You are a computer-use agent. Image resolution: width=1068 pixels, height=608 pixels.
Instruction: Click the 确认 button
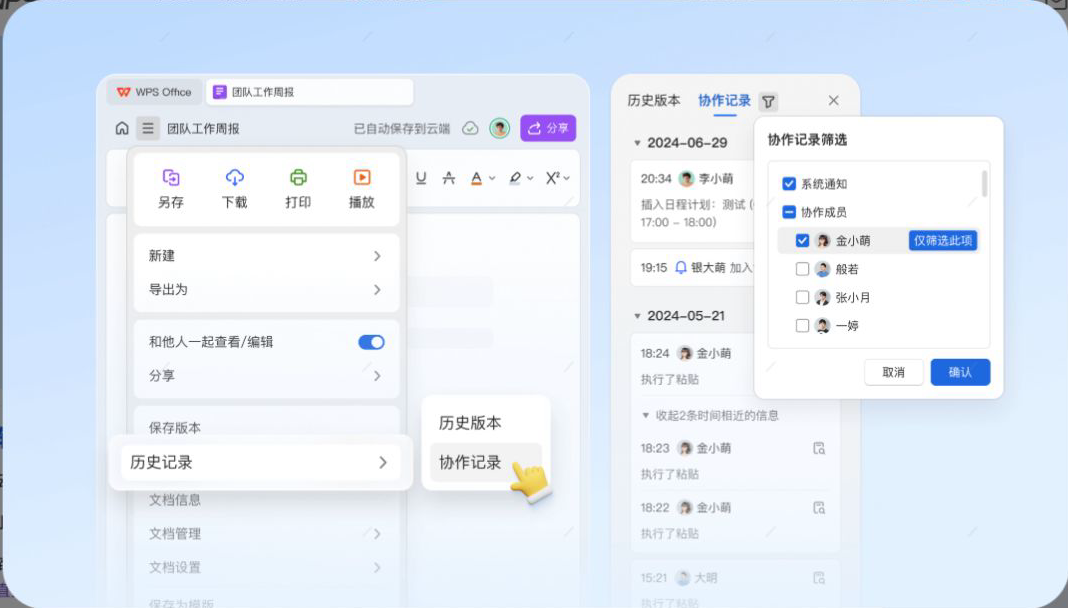point(960,372)
